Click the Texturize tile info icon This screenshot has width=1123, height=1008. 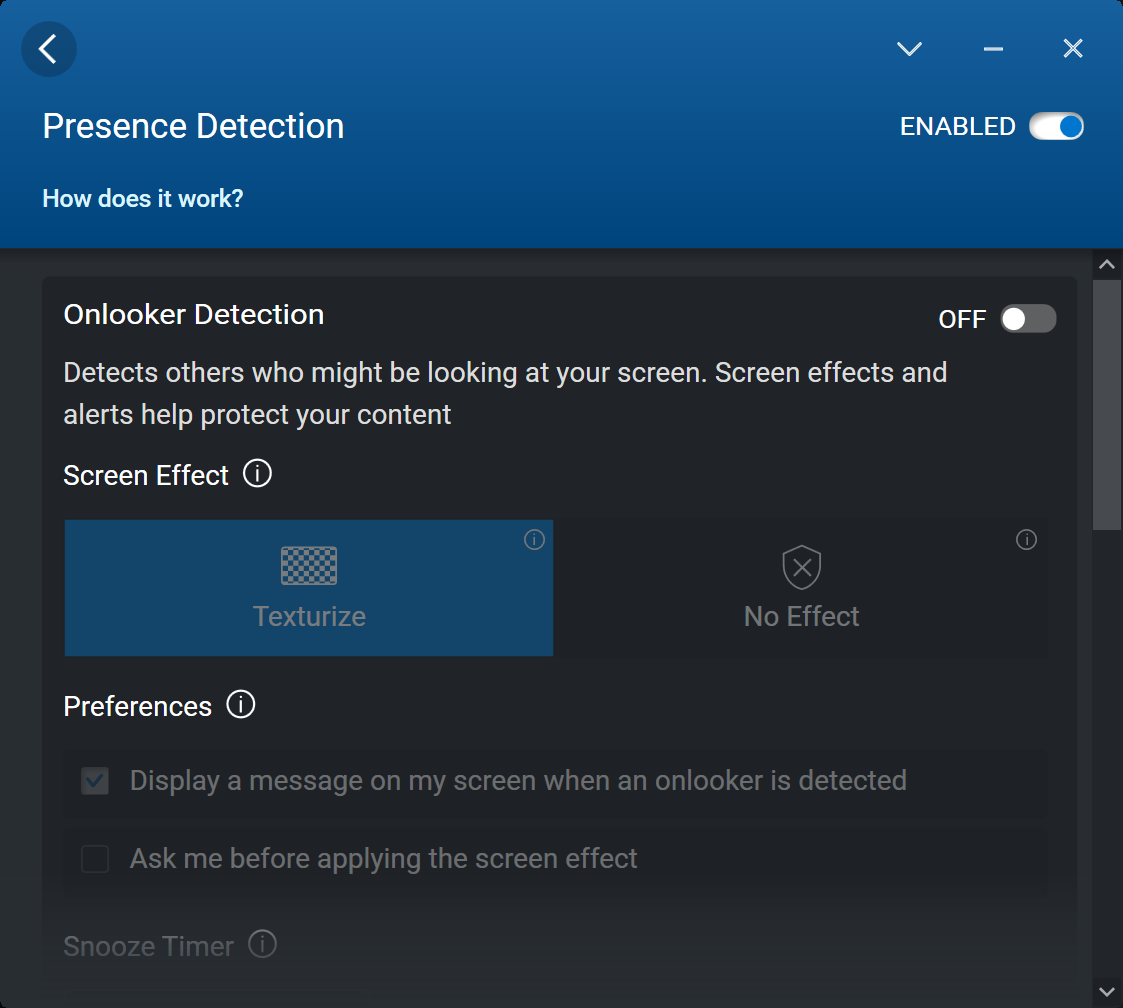tap(534, 540)
